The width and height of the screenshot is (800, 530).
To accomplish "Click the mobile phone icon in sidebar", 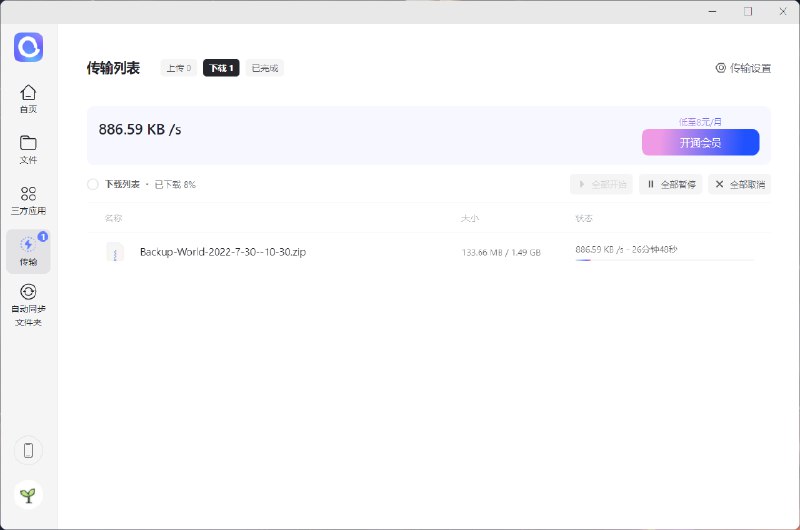I will pyautogui.click(x=28, y=450).
